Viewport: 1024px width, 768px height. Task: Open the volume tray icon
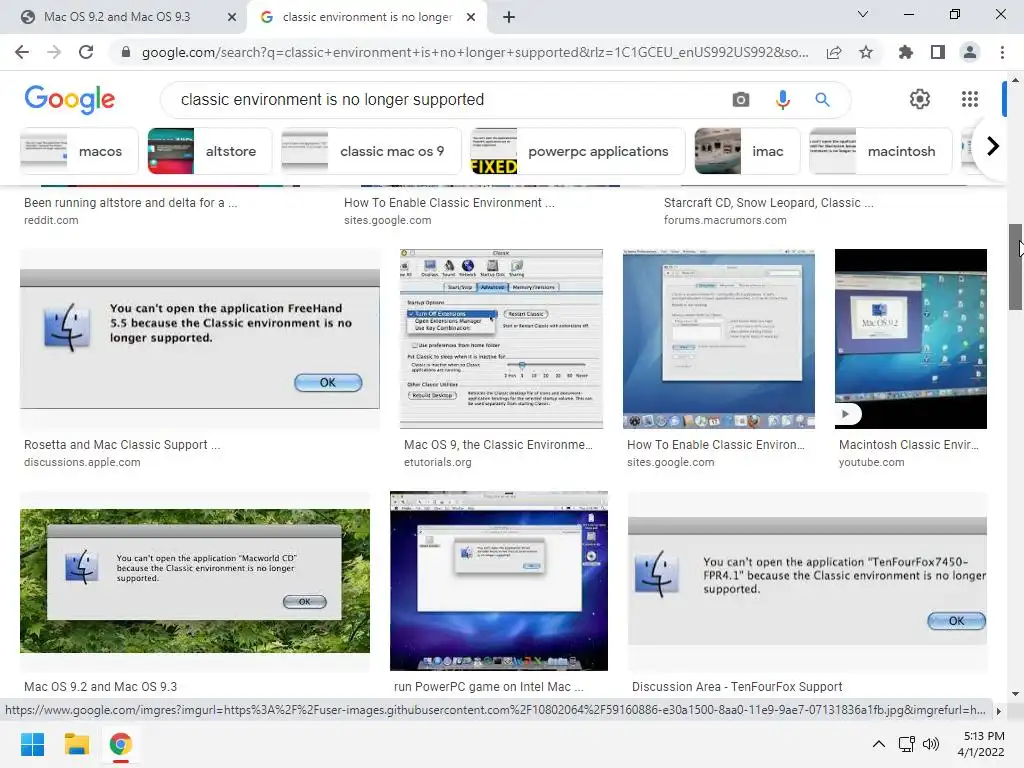(x=931, y=744)
